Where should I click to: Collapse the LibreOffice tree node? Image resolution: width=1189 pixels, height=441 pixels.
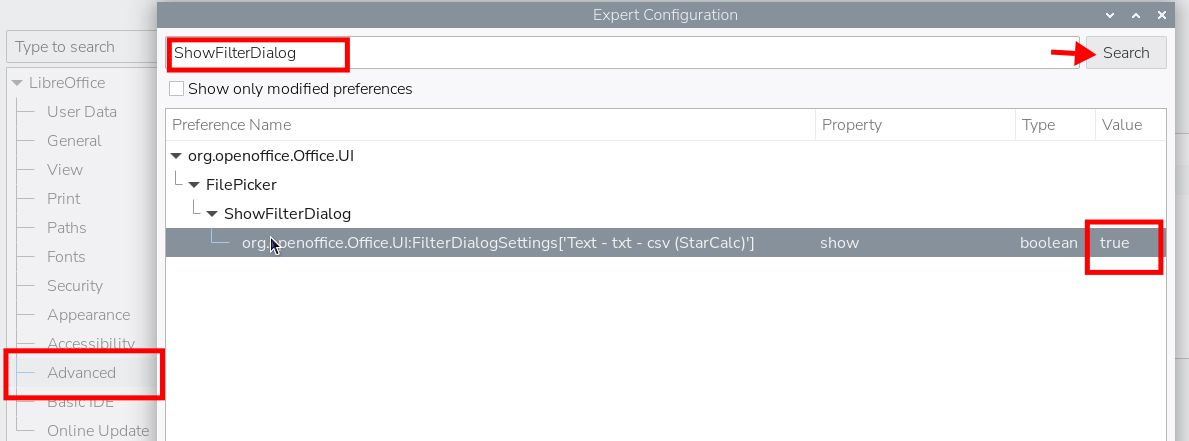click(17, 83)
